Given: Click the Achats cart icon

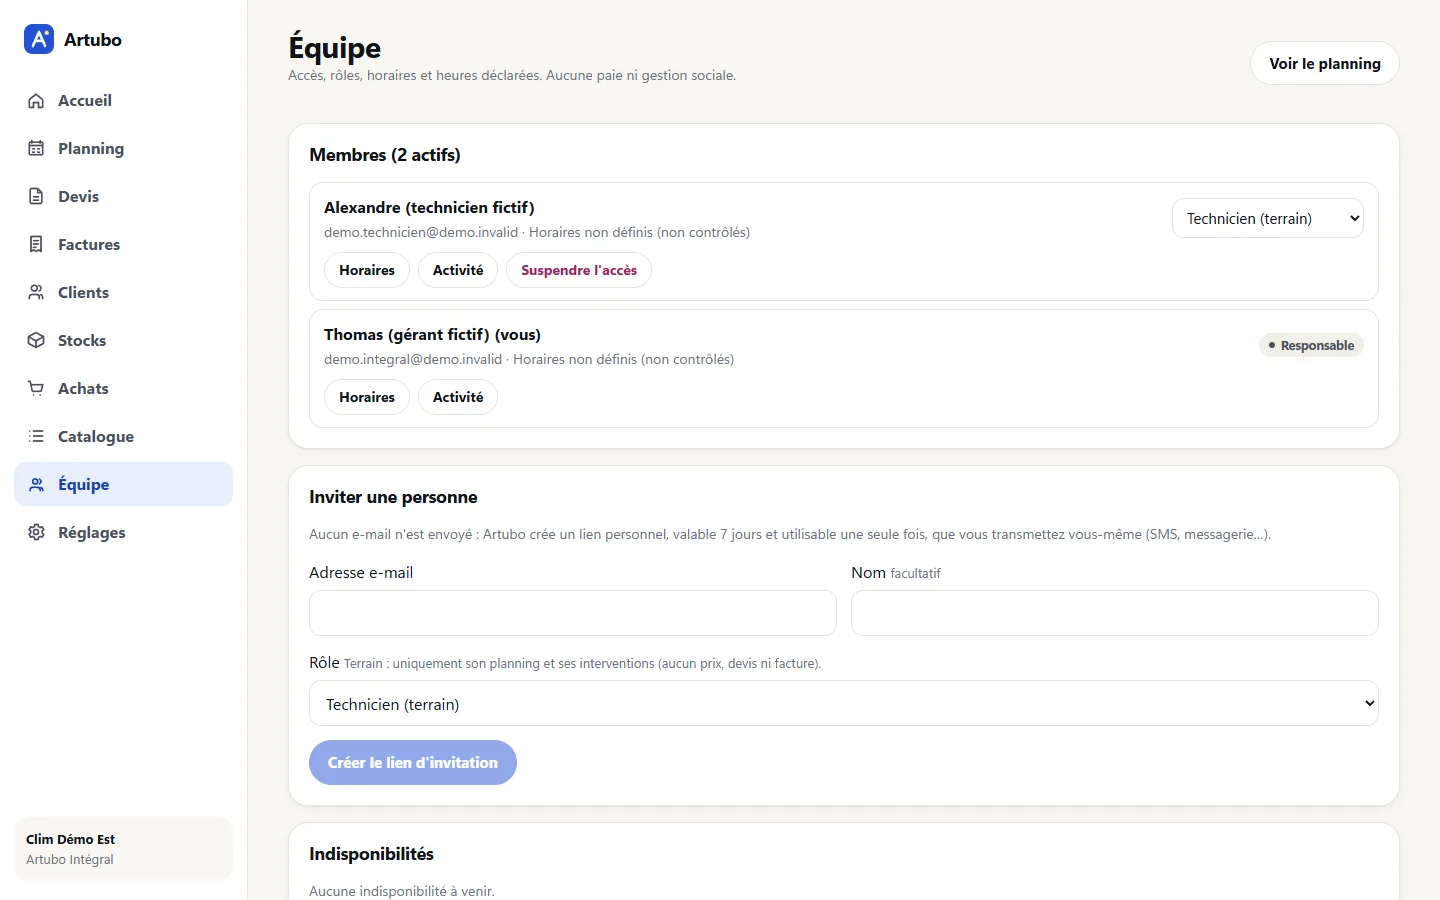Looking at the screenshot, I should click(x=36, y=389).
